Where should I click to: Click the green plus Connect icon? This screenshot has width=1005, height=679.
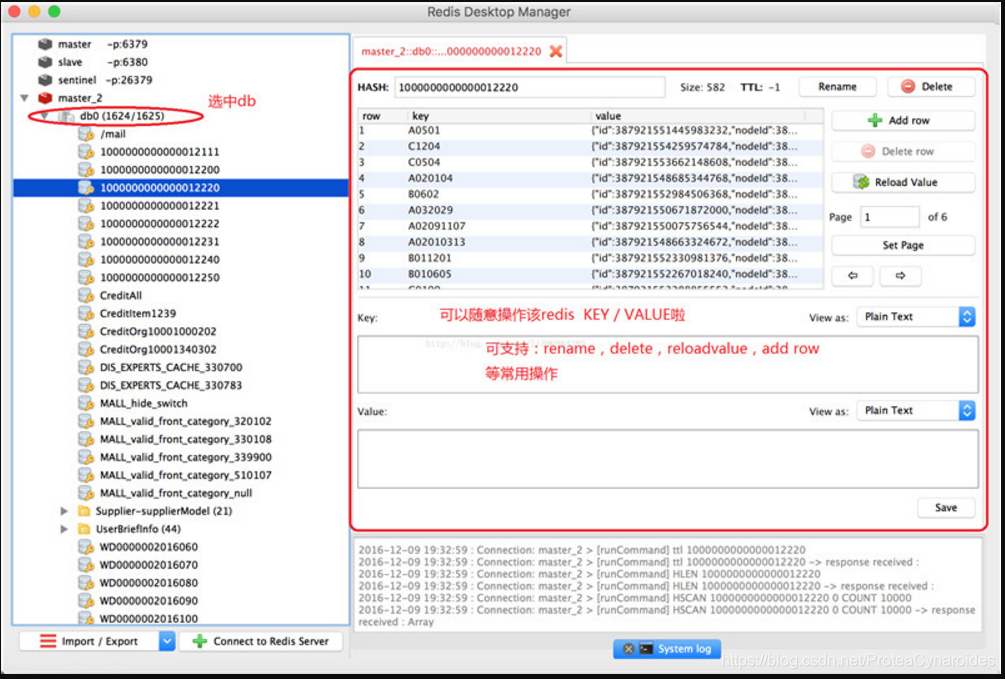tap(199, 641)
